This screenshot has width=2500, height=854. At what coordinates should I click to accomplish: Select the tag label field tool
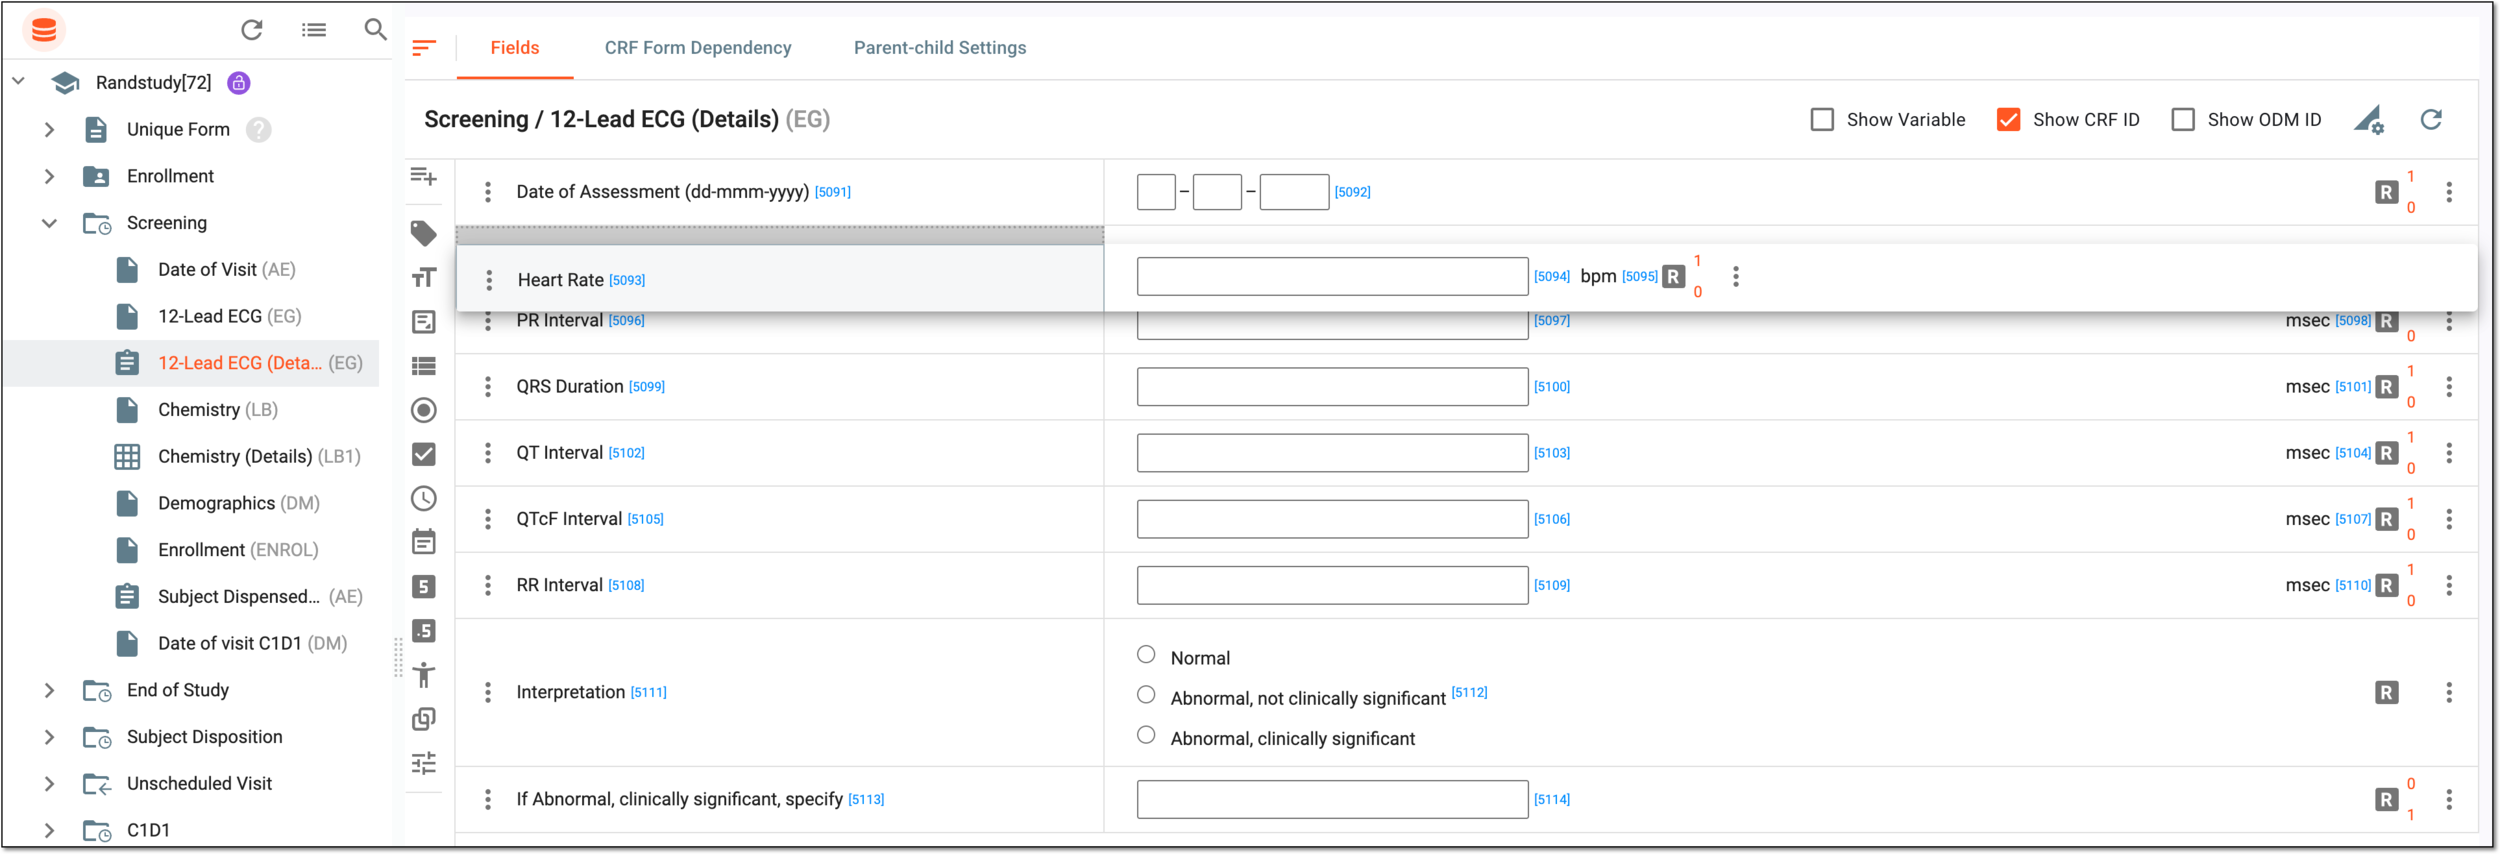424,233
